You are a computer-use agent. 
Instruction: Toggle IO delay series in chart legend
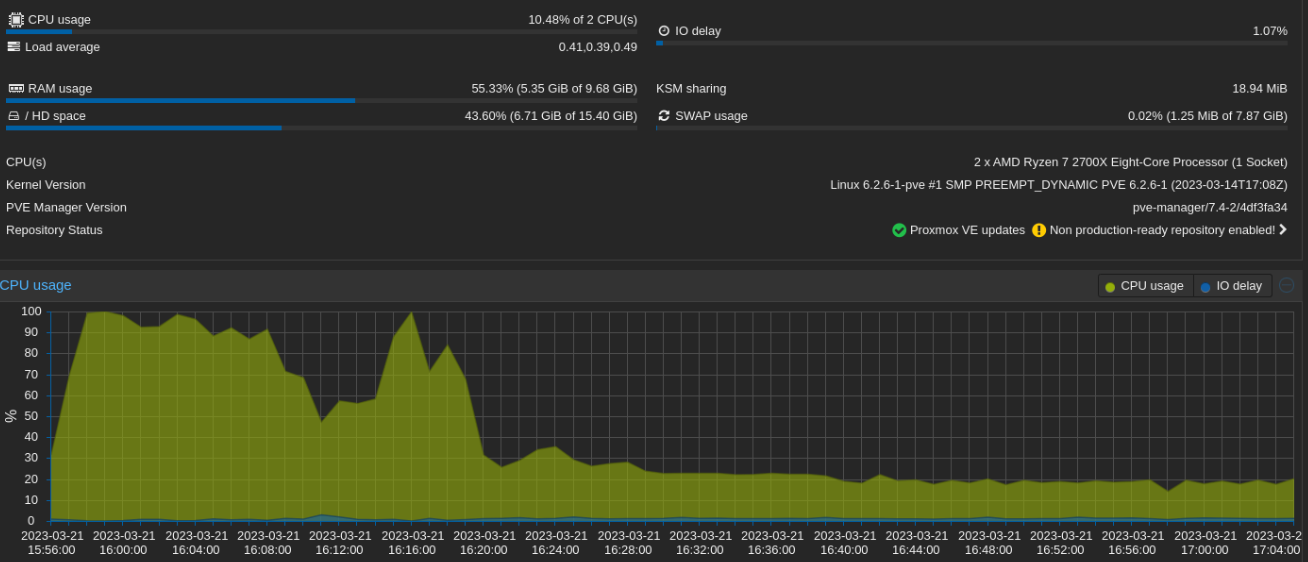click(1232, 286)
